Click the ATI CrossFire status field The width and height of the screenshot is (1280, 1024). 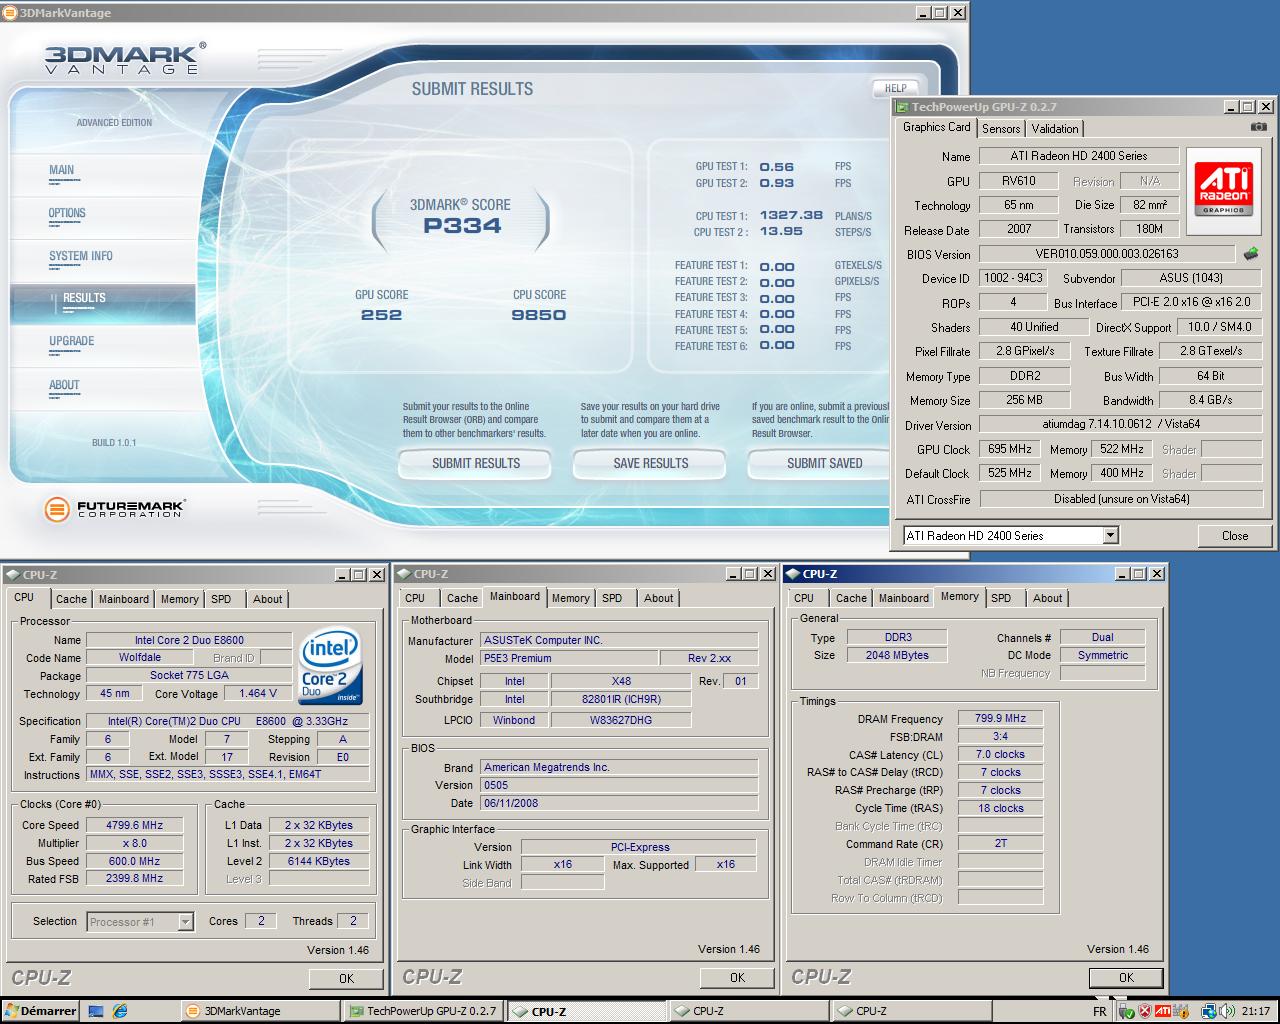[x=1121, y=499]
